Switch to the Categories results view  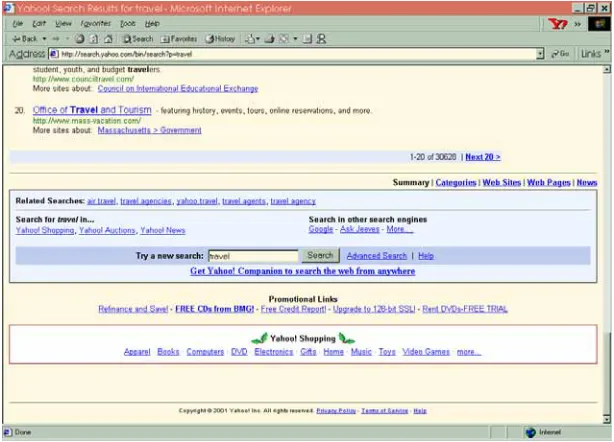pyautogui.click(x=456, y=182)
